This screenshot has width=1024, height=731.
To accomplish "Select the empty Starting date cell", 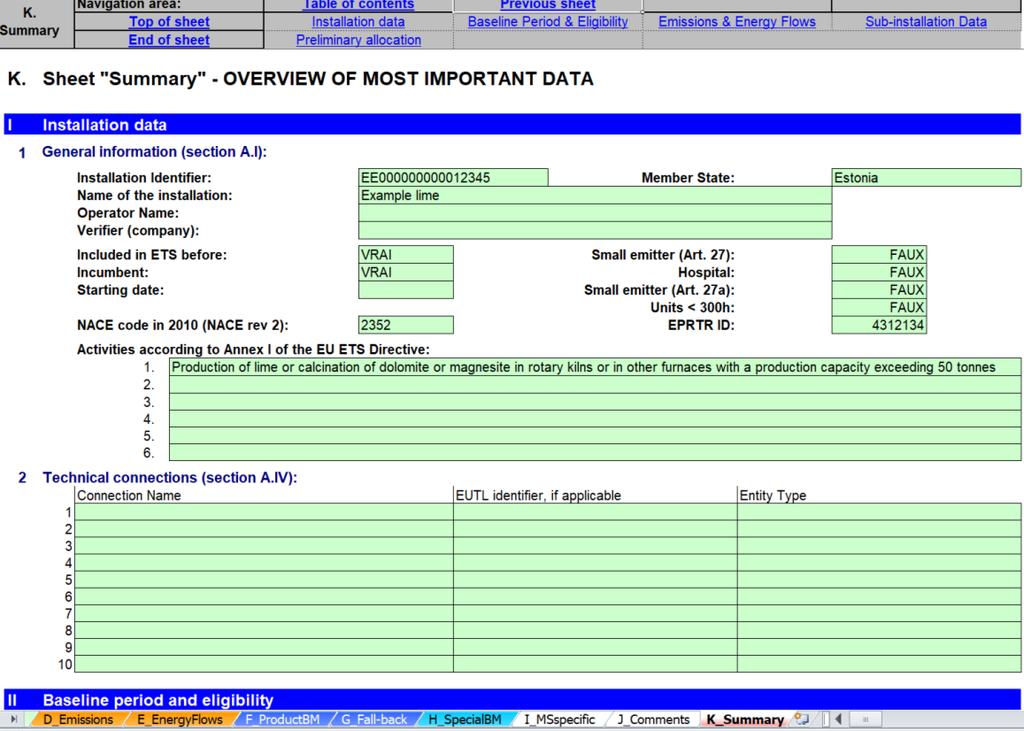I will [406, 290].
